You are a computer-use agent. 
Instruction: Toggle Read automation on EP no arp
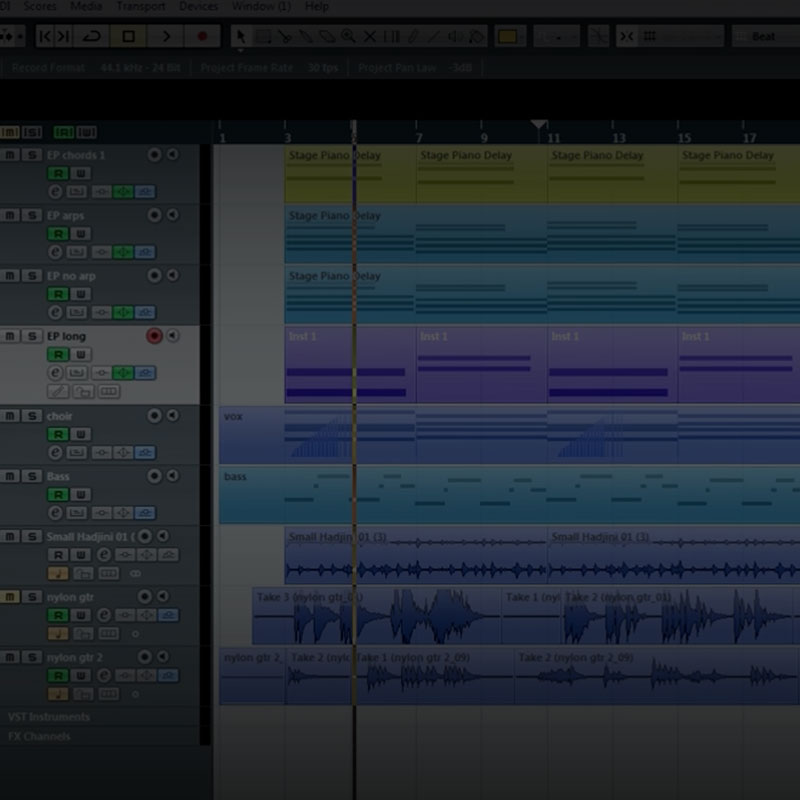[58, 294]
